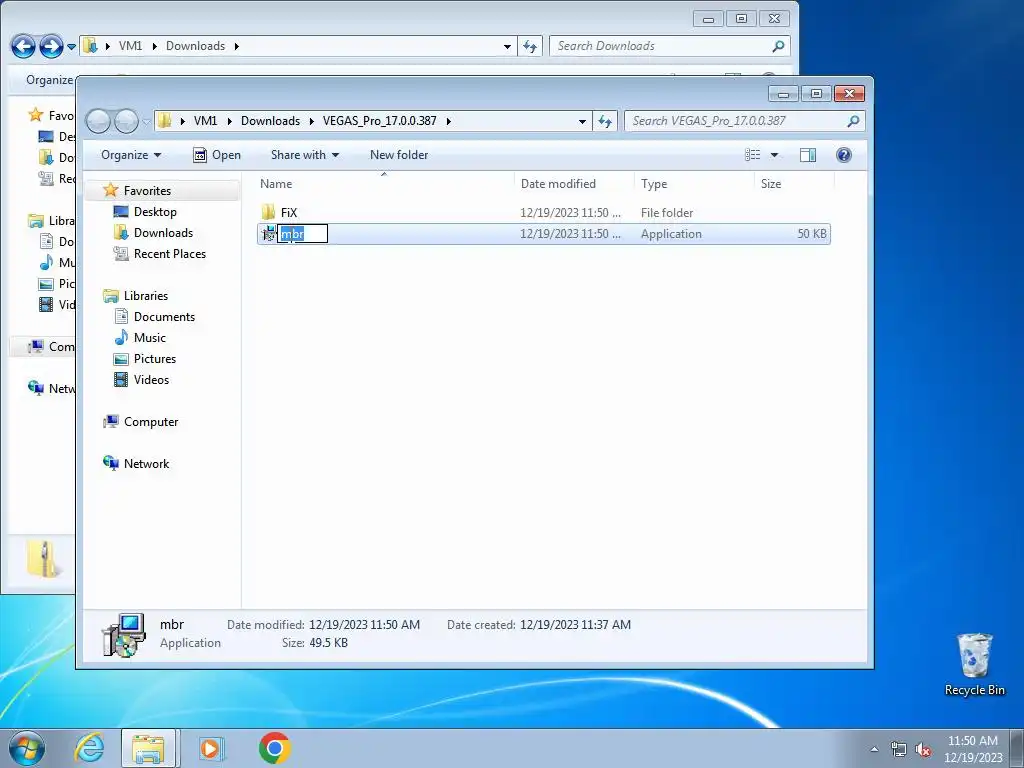Open the Videos library

[x=151, y=379]
